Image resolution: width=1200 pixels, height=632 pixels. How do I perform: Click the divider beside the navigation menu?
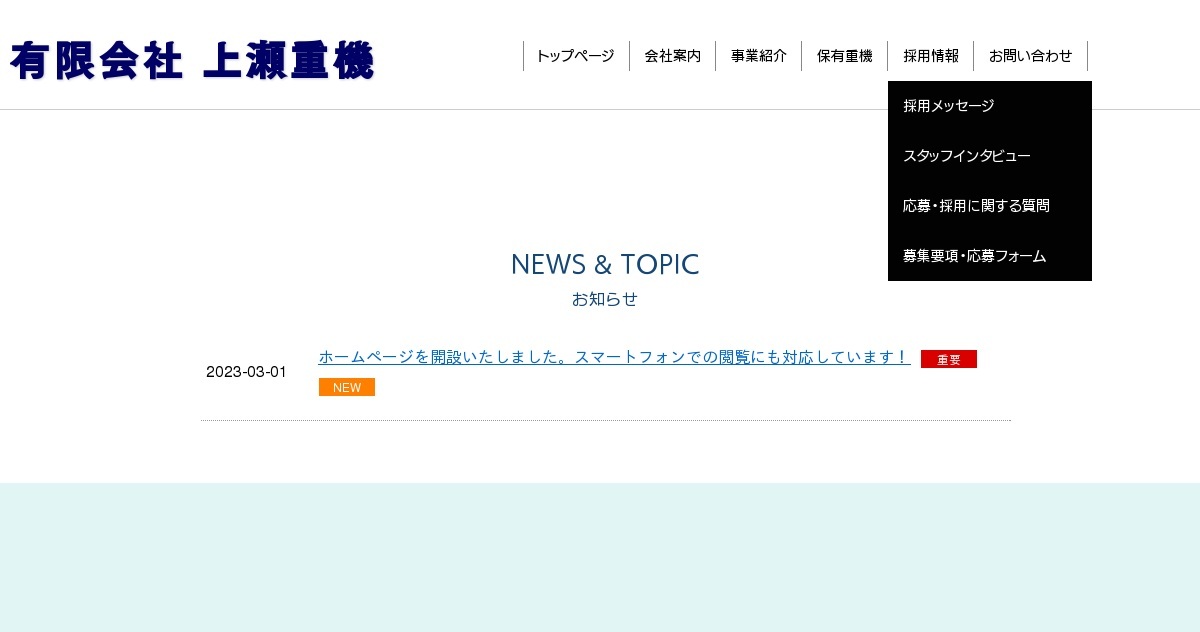(525, 56)
